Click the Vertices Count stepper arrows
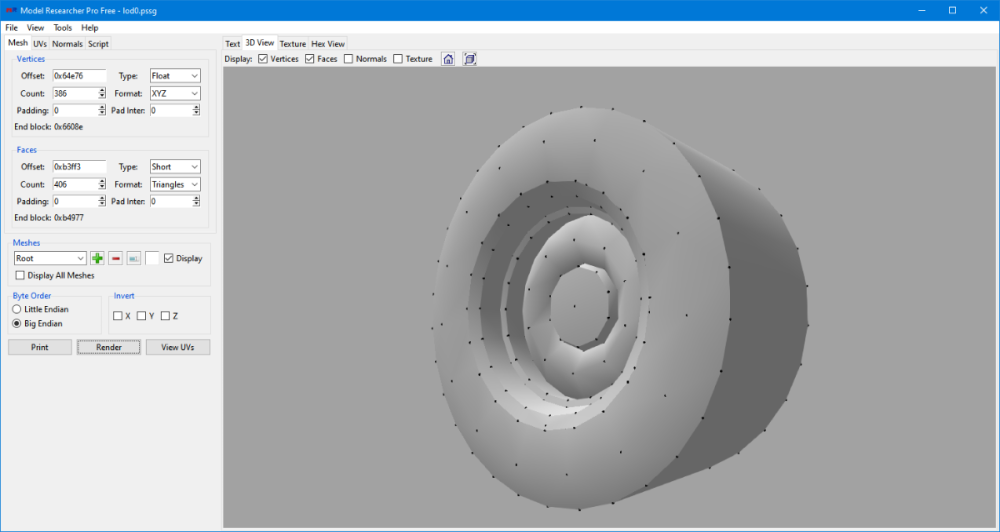The width and height of the screenshot is (1000, 532). click(102, 93)
